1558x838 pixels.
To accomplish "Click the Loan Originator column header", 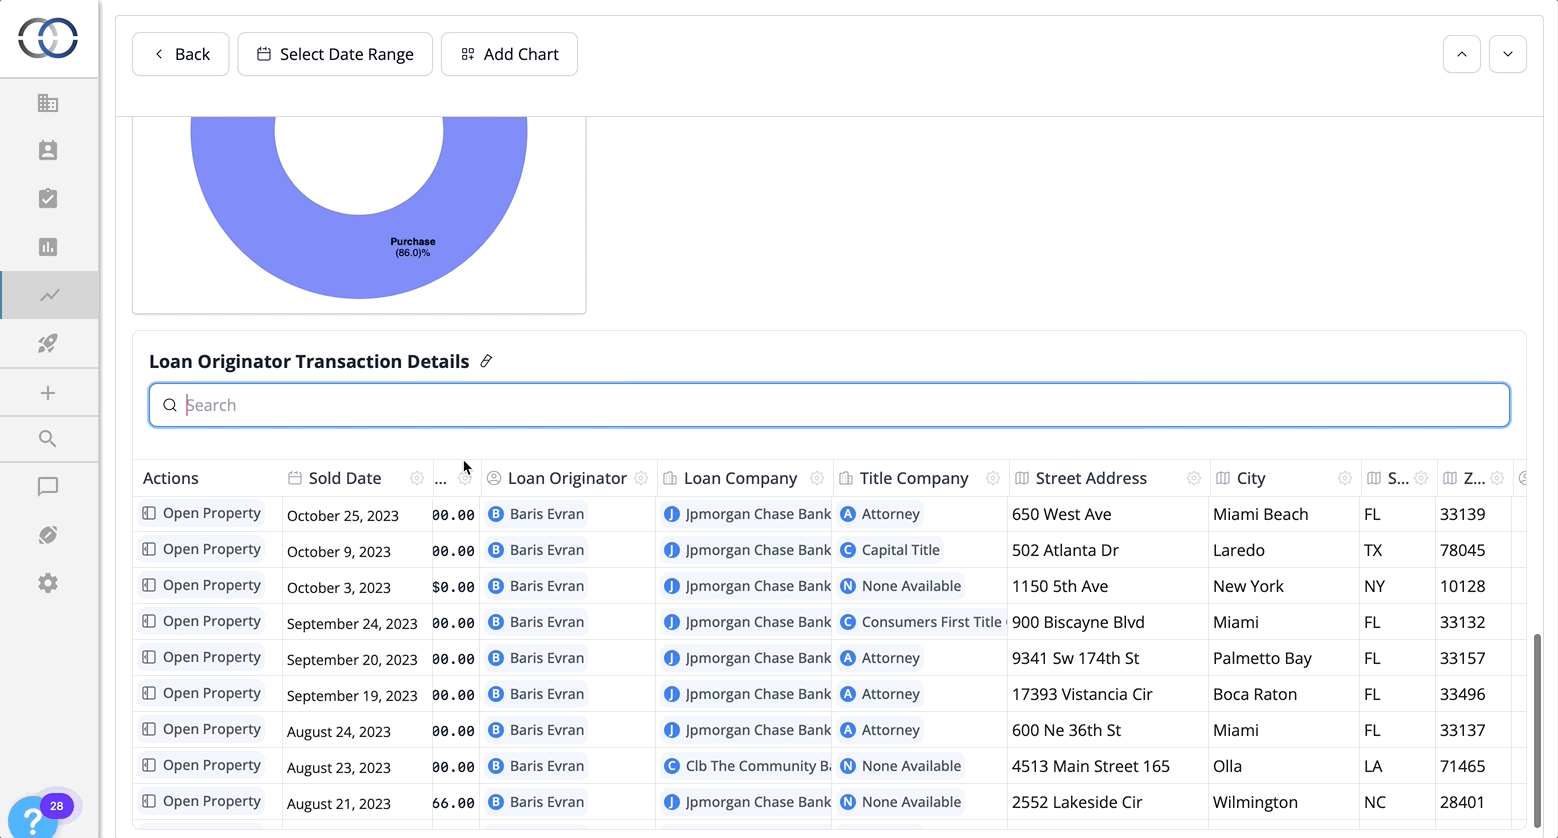I will tap(567, 478).
